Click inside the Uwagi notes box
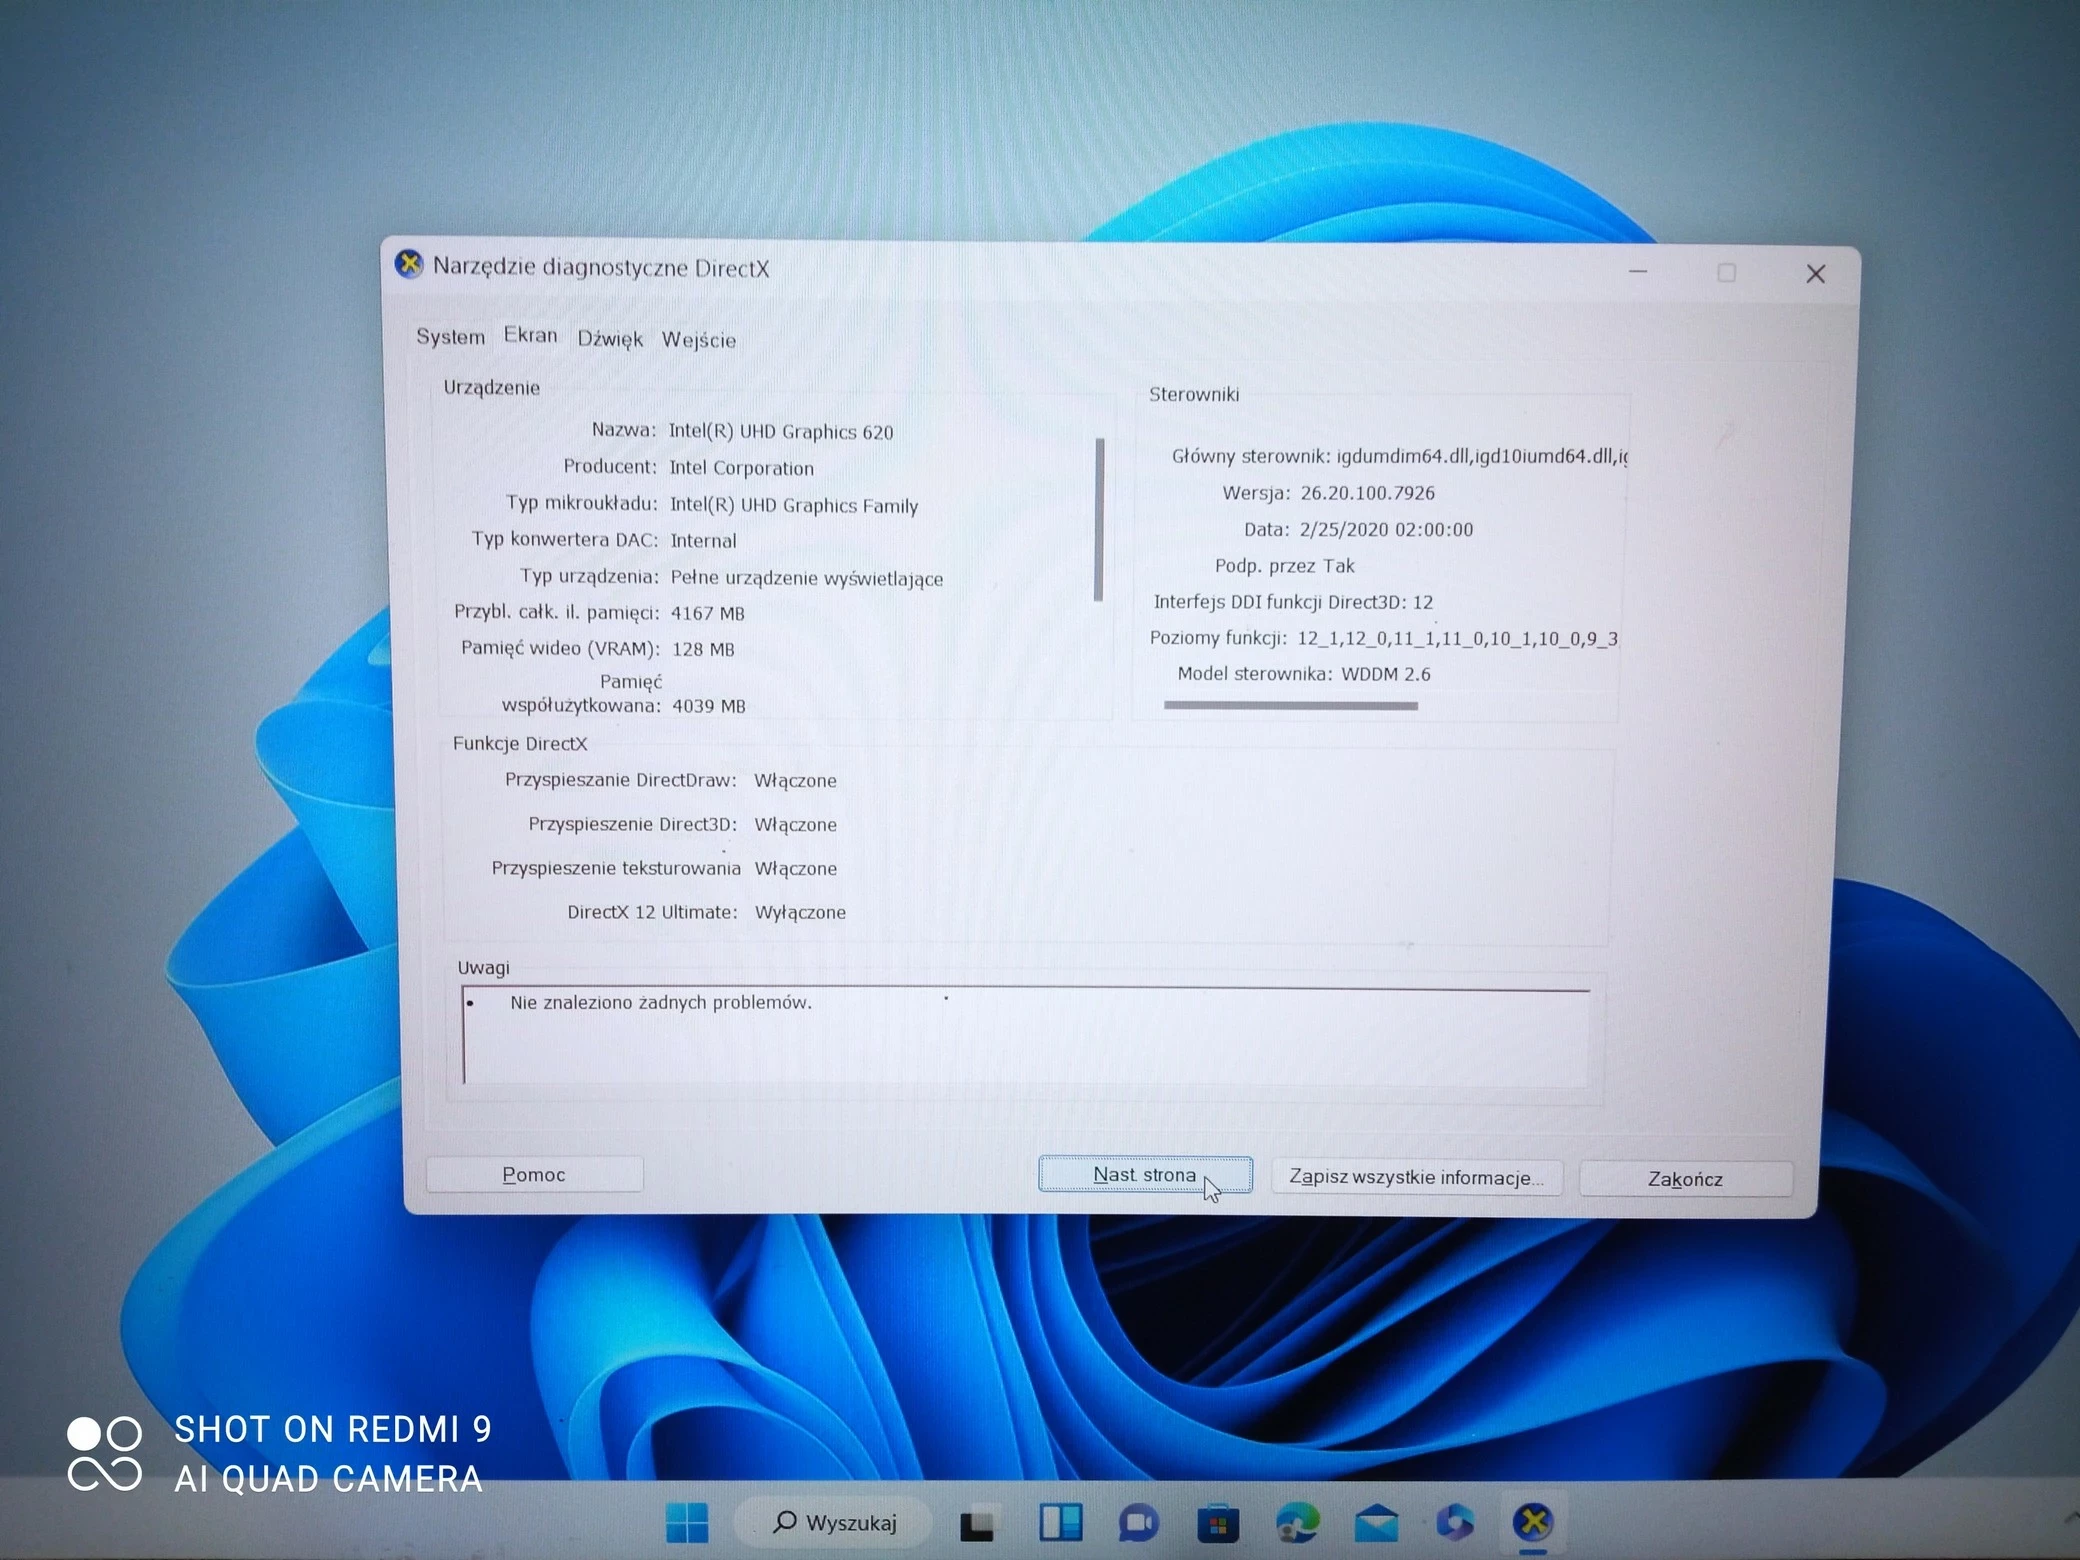 click(1026, 1036)
